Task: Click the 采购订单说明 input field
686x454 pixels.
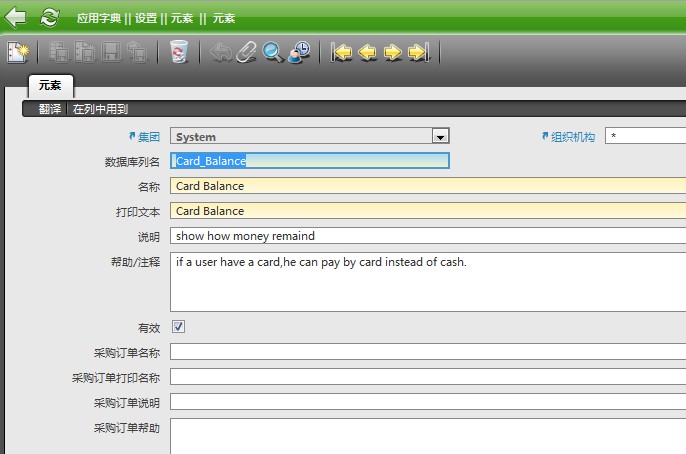Action: tap(428, 402)
